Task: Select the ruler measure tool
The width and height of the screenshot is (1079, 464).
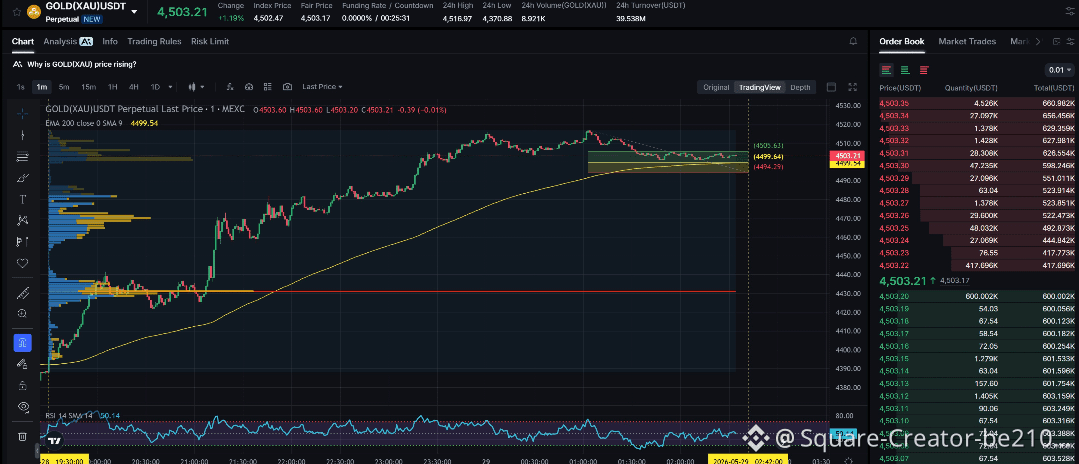Action: tap(23, 293)
